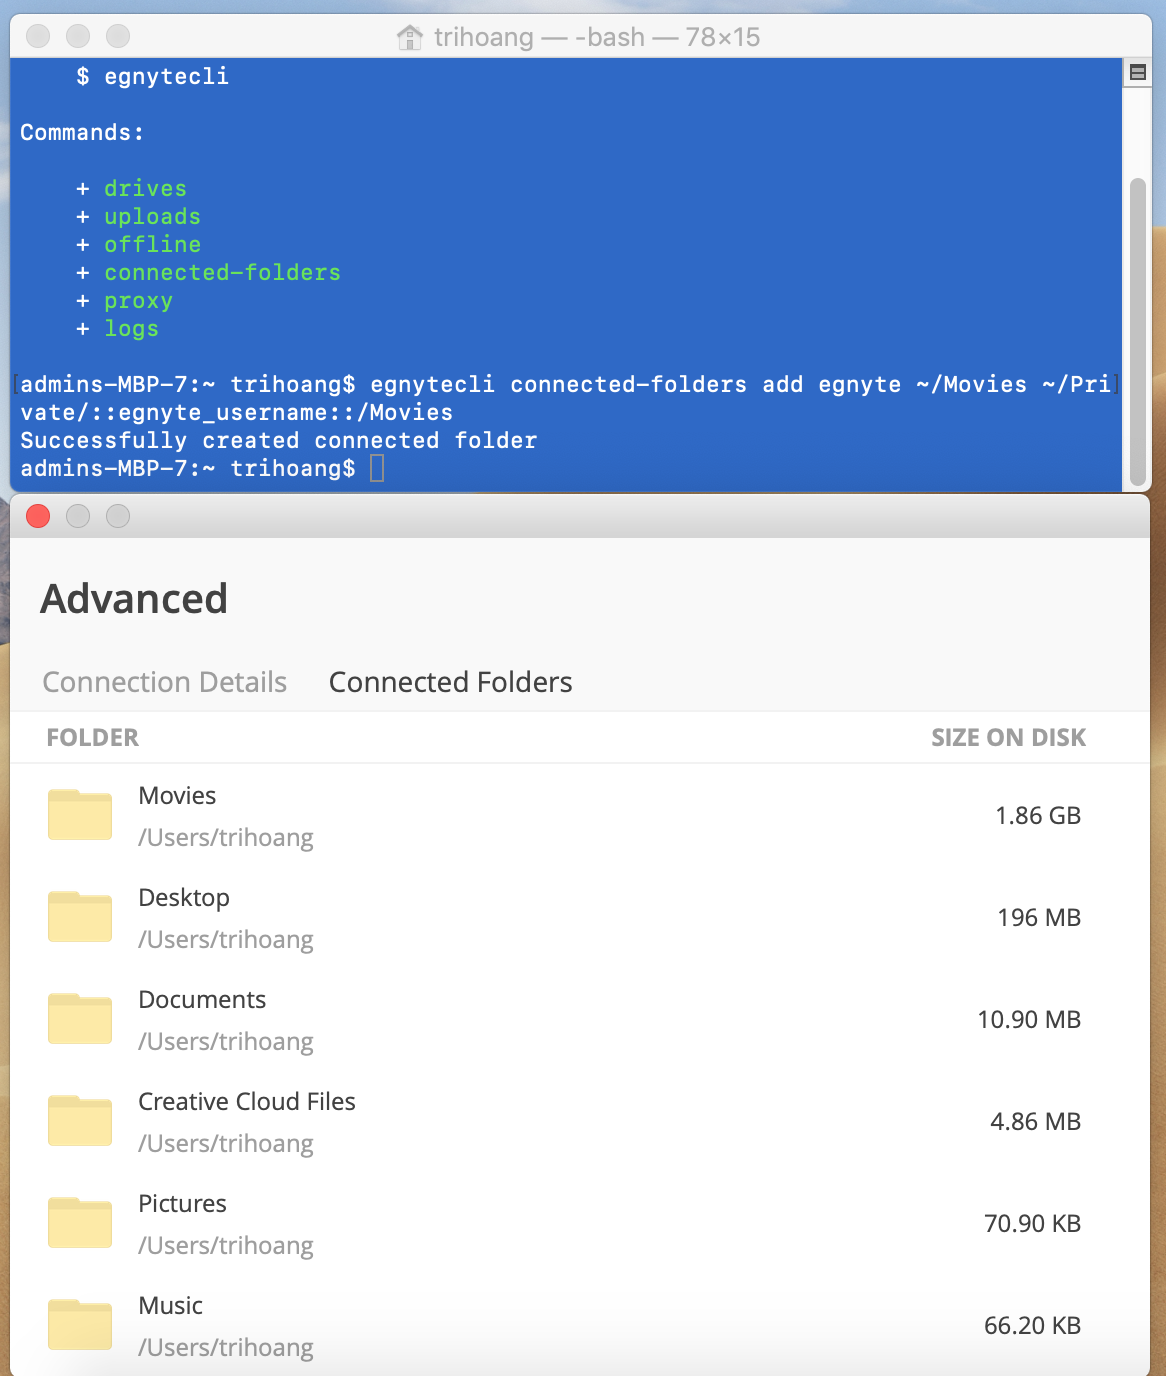
Task: Click 'Successfully created connected folder' line
Action: pyautogui.click(x=279, y=440)
